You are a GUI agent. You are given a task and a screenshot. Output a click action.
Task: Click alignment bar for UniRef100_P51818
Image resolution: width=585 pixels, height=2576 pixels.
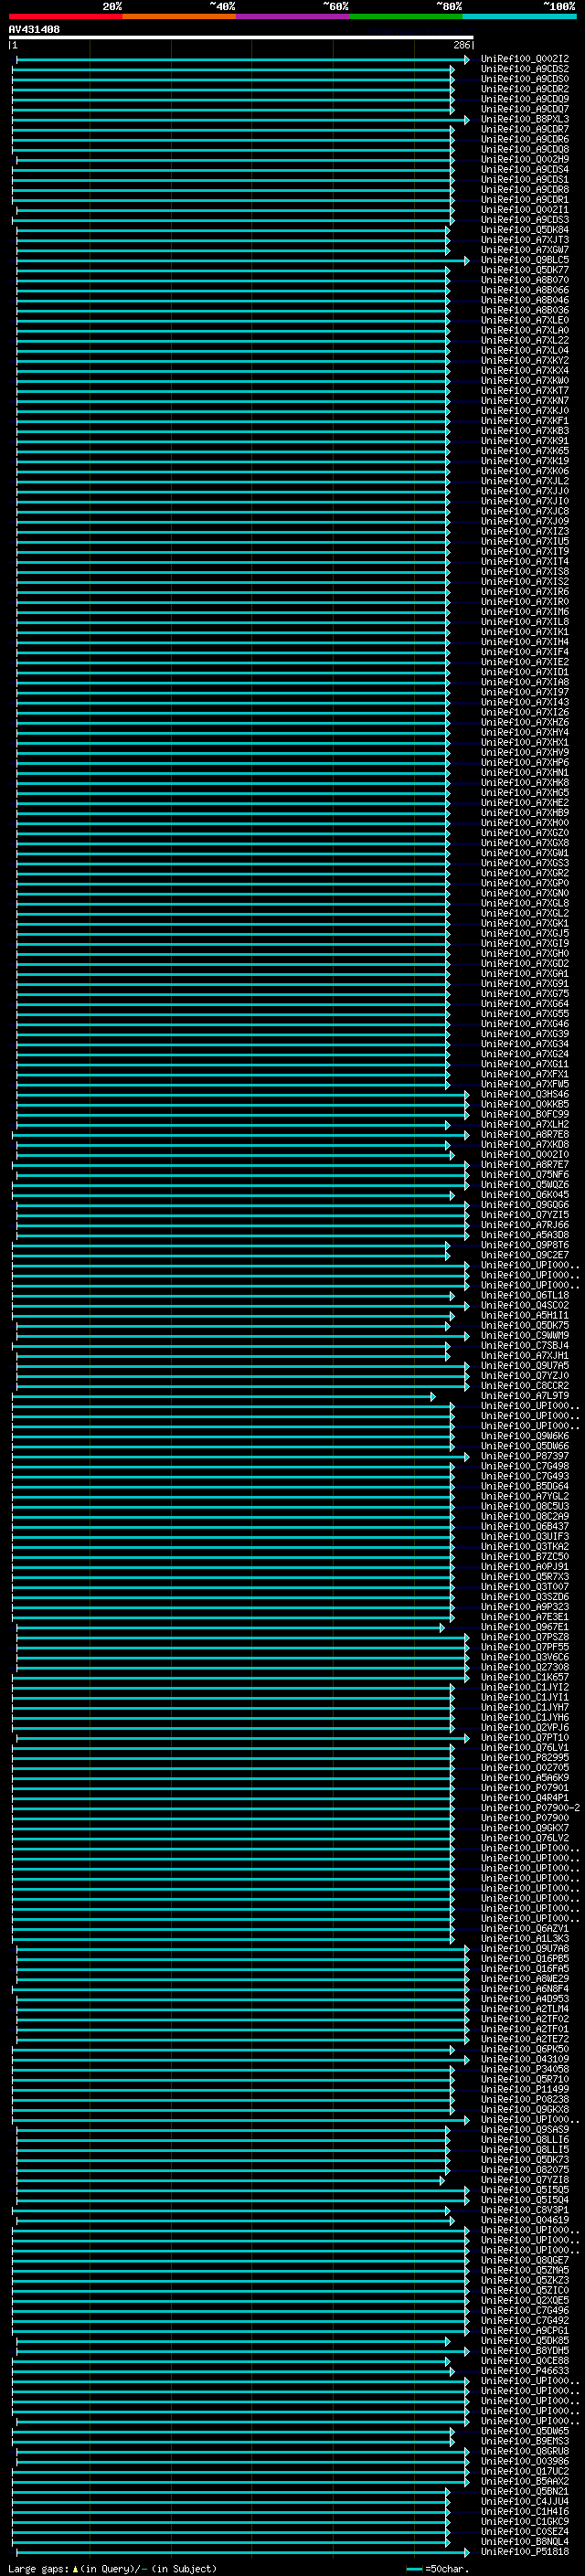point(241,2553)
